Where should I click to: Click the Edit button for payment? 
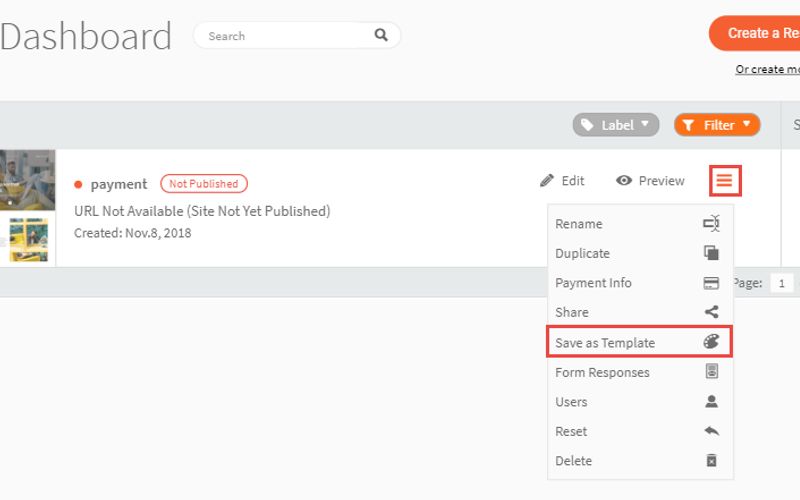(562, 181)
